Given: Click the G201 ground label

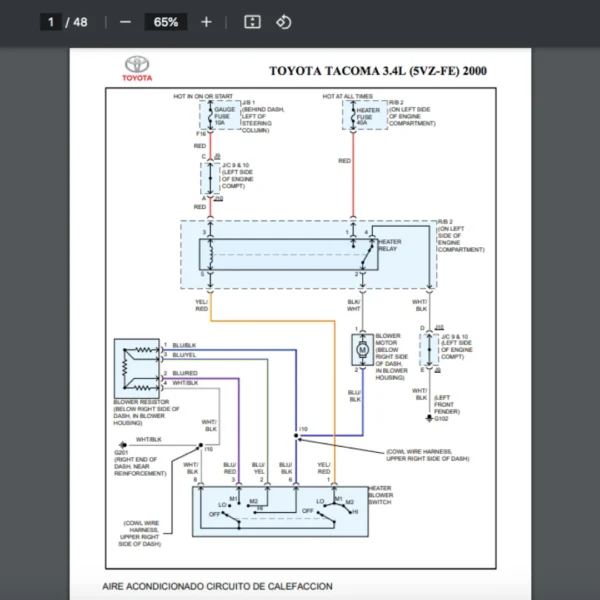Looking at the screenshot, I should click(x=122, y=452).
